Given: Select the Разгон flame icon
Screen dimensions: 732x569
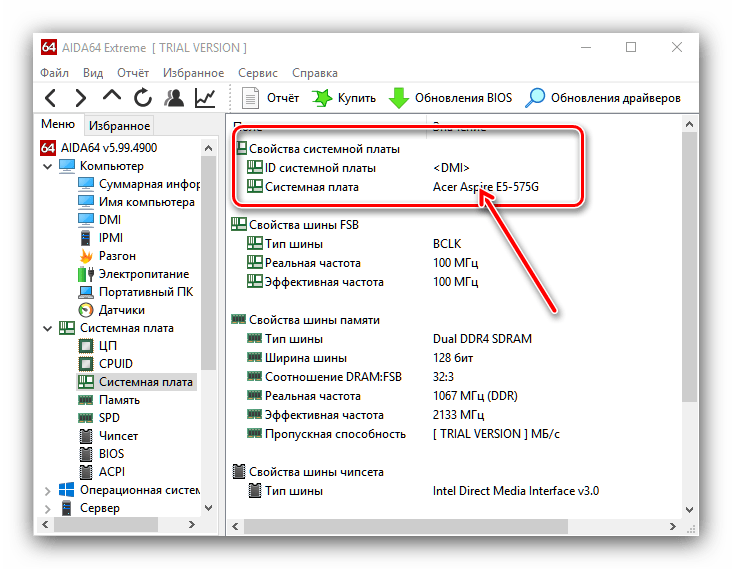Looking at the screenshot, I should 86,256.
